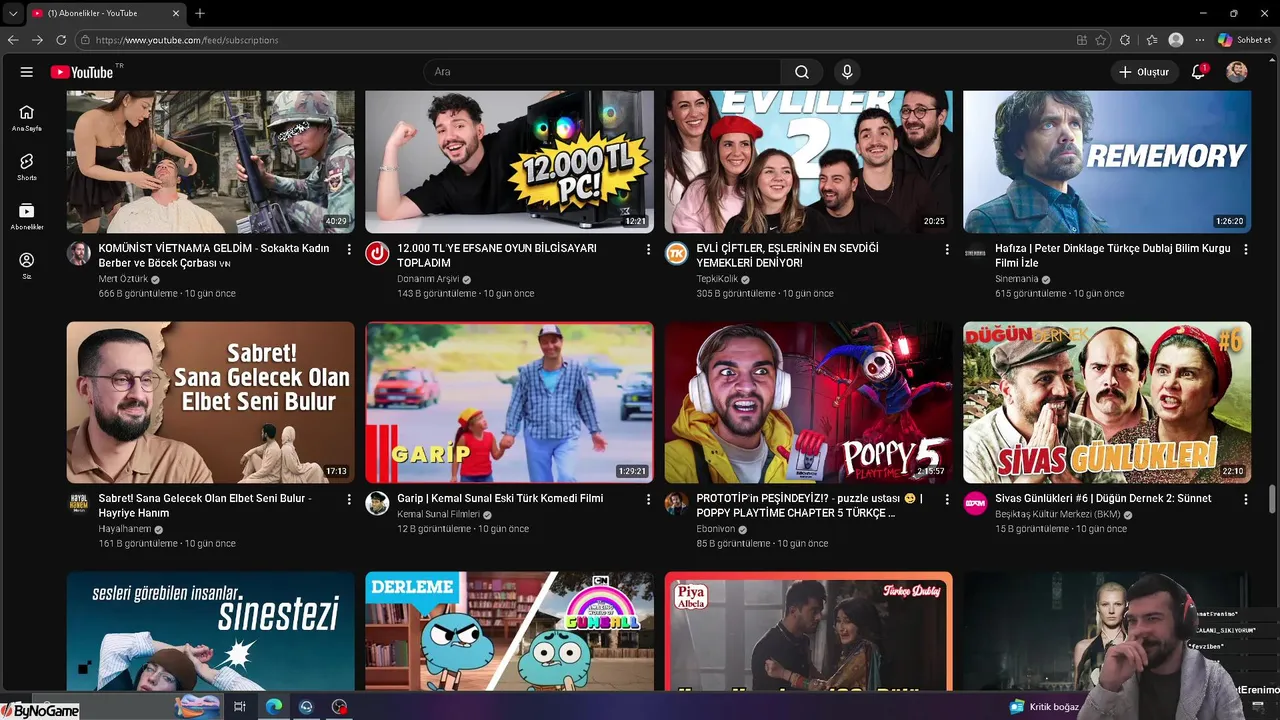Open options menu for Garip video
1280x720 pixels.
[x=648, y=499]
